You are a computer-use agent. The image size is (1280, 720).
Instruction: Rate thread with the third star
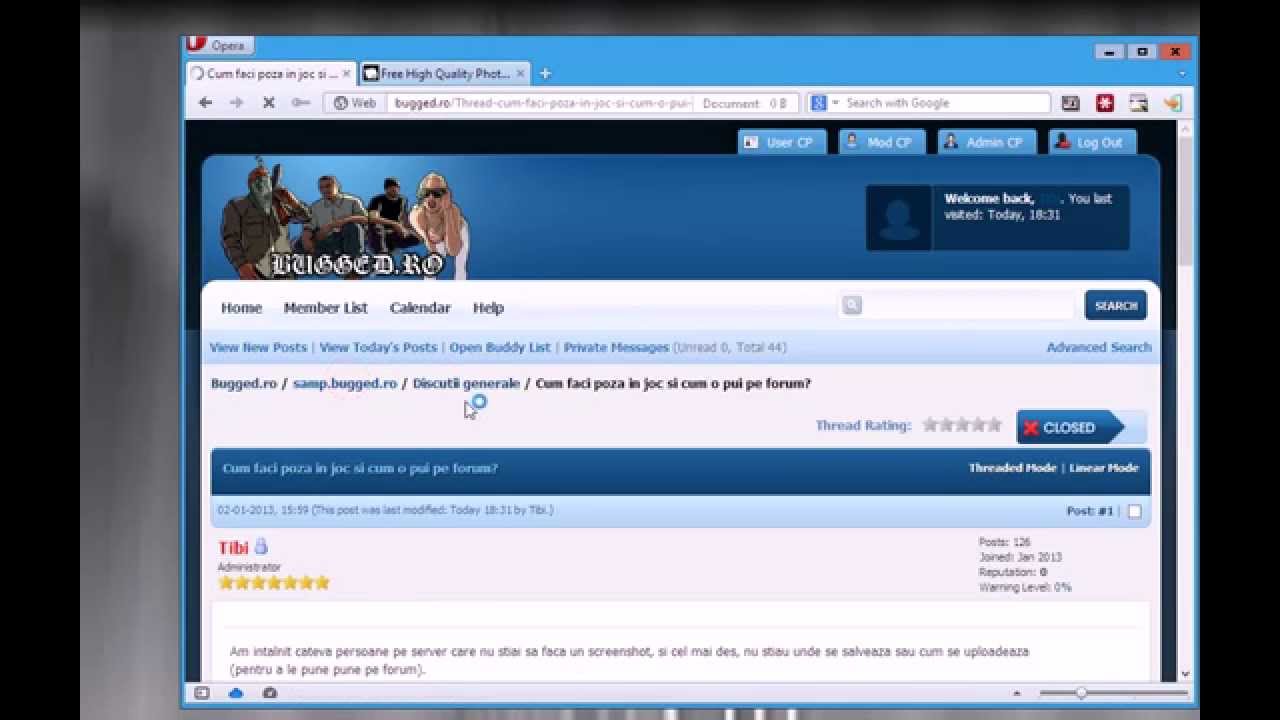pos(962,425)
